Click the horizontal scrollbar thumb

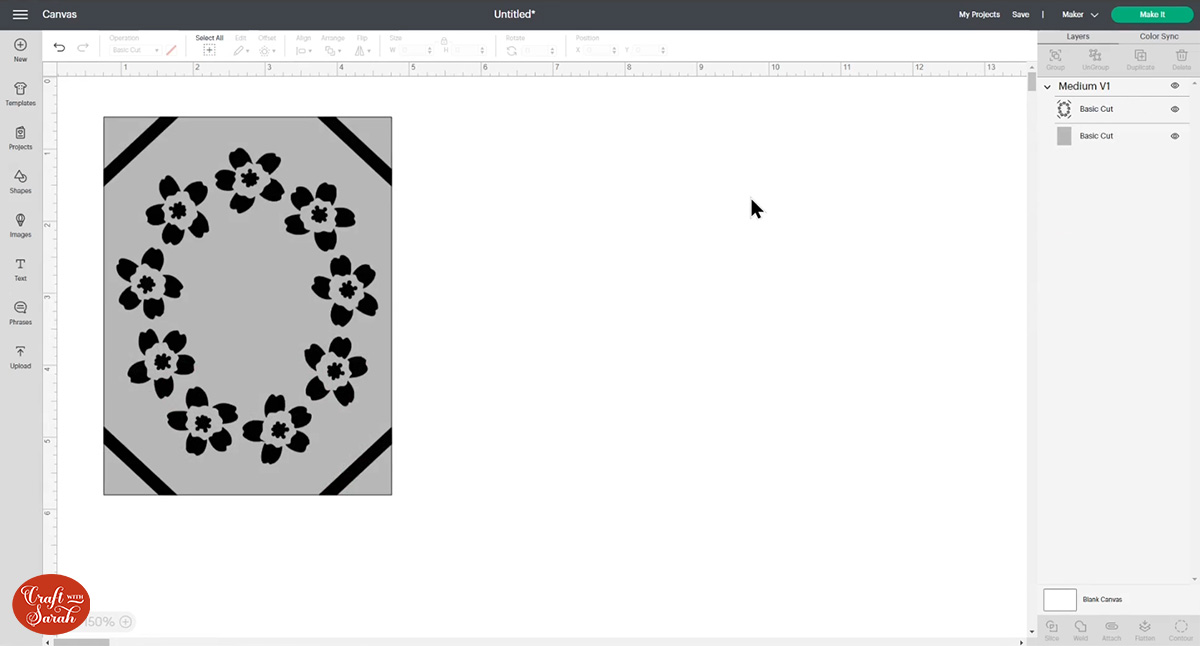(81, 642)
